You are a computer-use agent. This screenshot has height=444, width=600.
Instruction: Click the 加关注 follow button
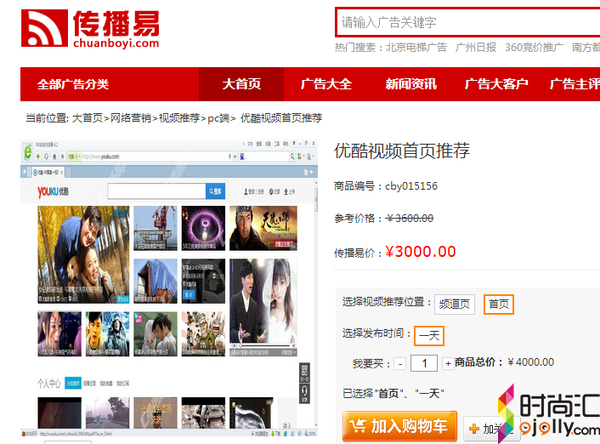tap(492, 429)
